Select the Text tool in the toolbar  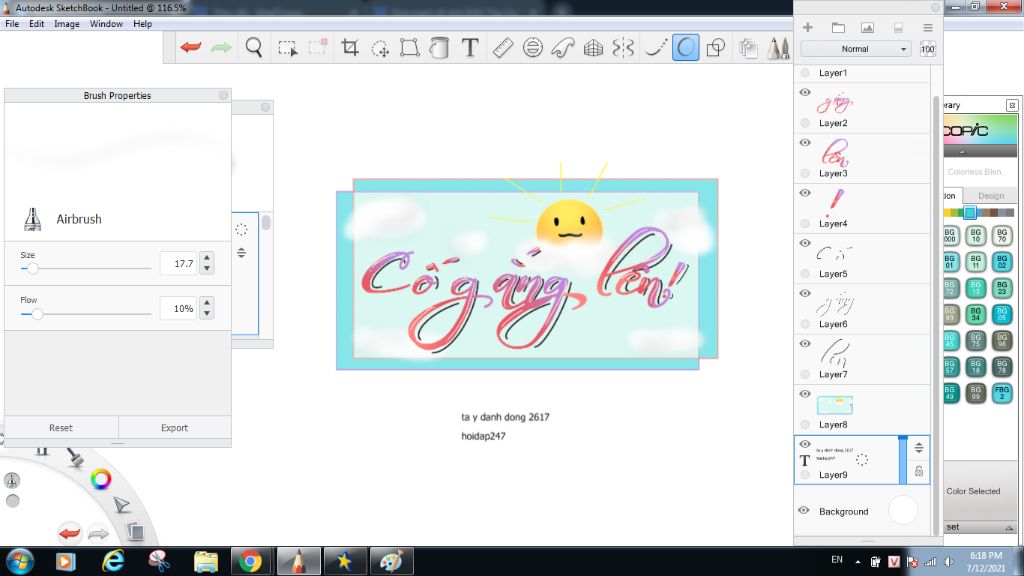(x=470, y=47)
